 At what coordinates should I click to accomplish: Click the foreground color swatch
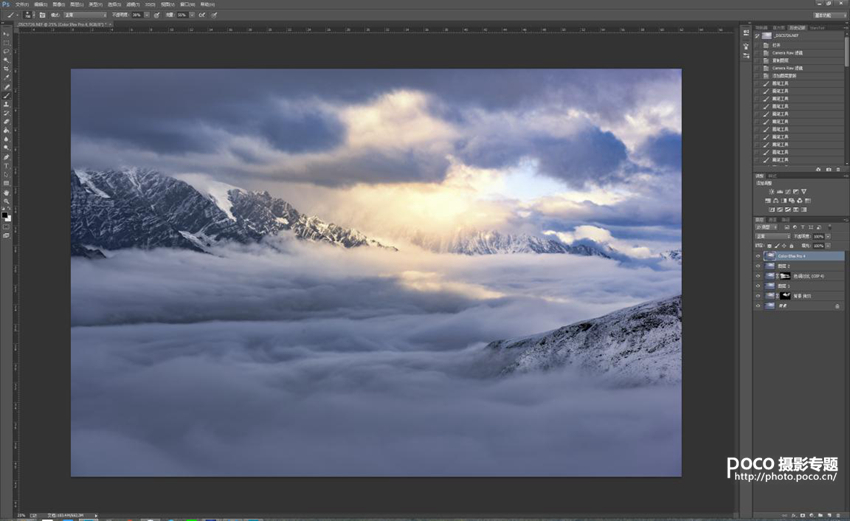point(4,215)
